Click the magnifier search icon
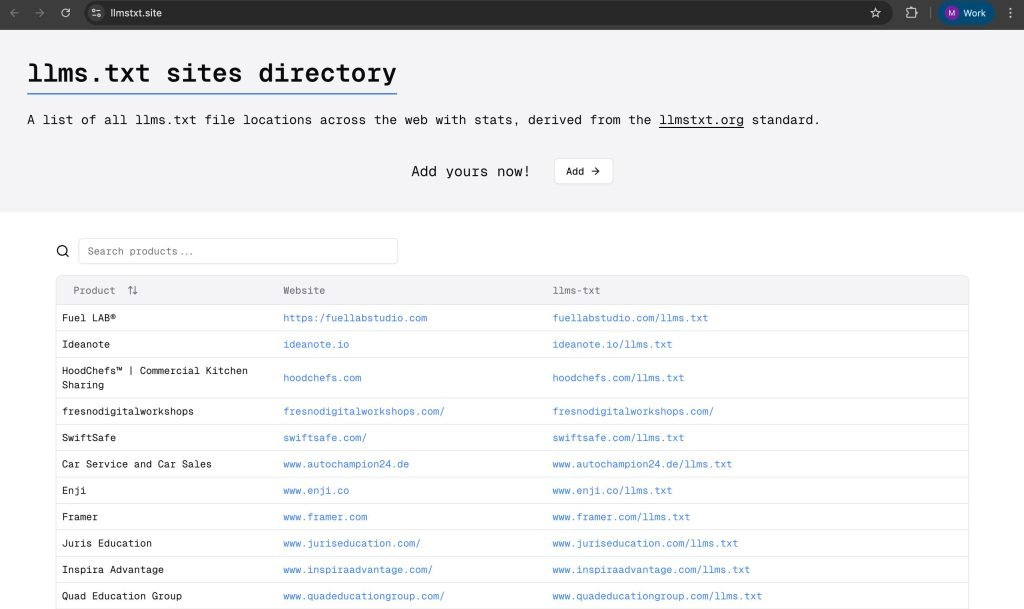 coord(63,251)
